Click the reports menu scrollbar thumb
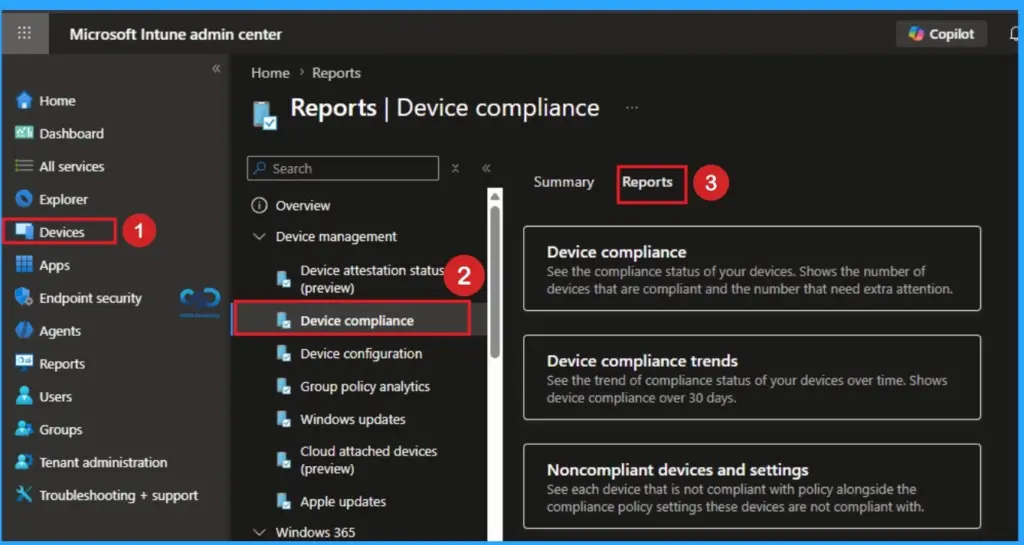 pos(495,282)
